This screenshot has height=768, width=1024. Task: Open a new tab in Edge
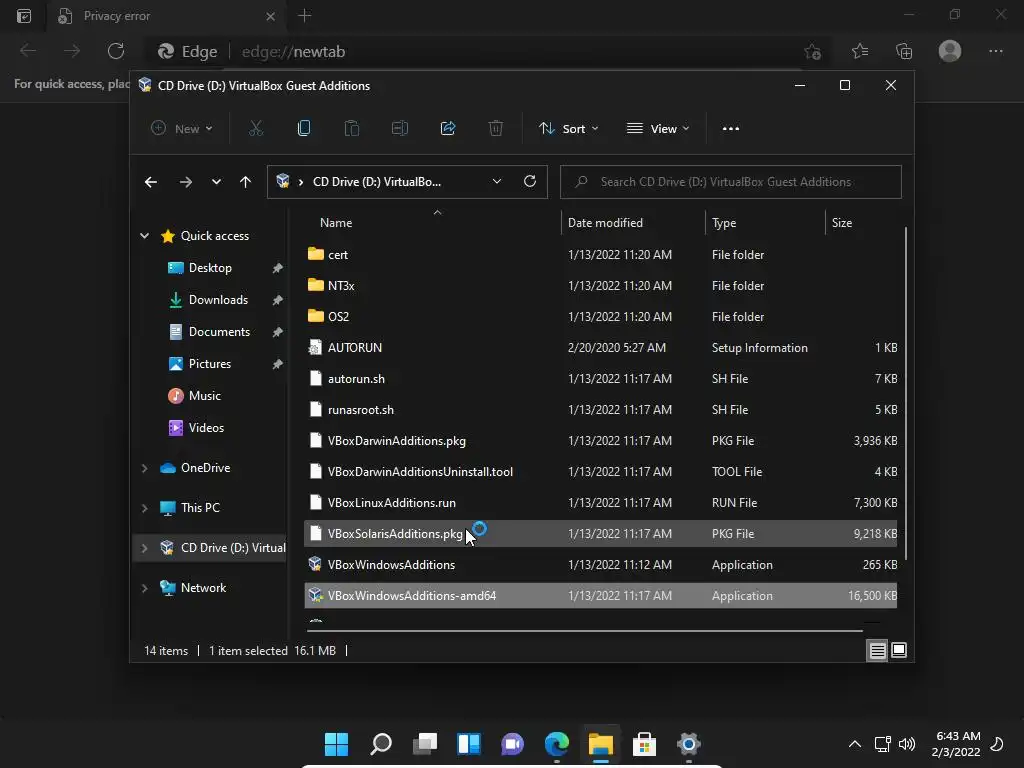point(304,16)
